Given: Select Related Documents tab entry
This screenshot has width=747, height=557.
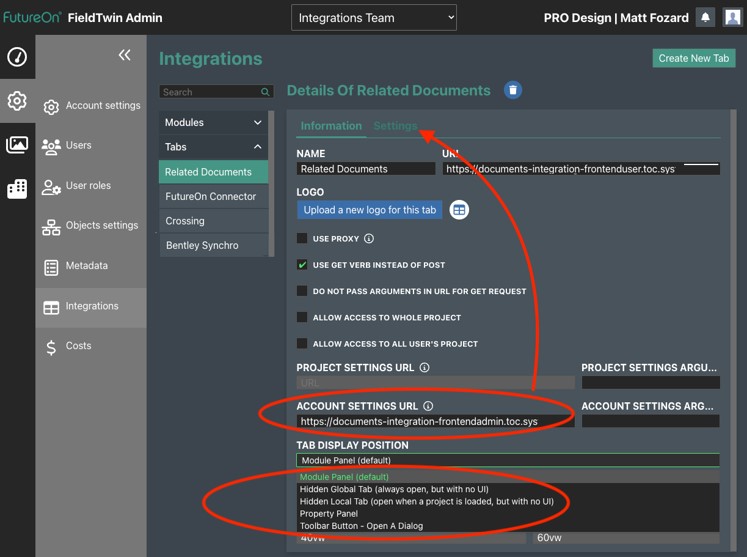Looking at the screenshot, I should 213,172.
